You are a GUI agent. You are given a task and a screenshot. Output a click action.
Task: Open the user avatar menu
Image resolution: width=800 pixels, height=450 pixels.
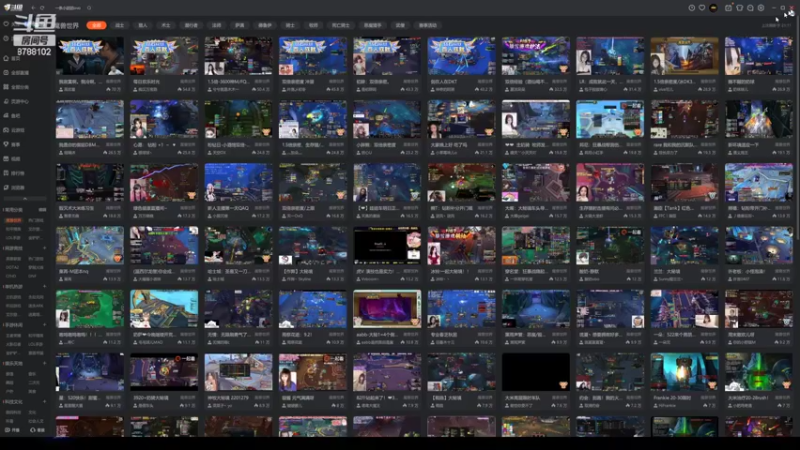tap(713, 8)
